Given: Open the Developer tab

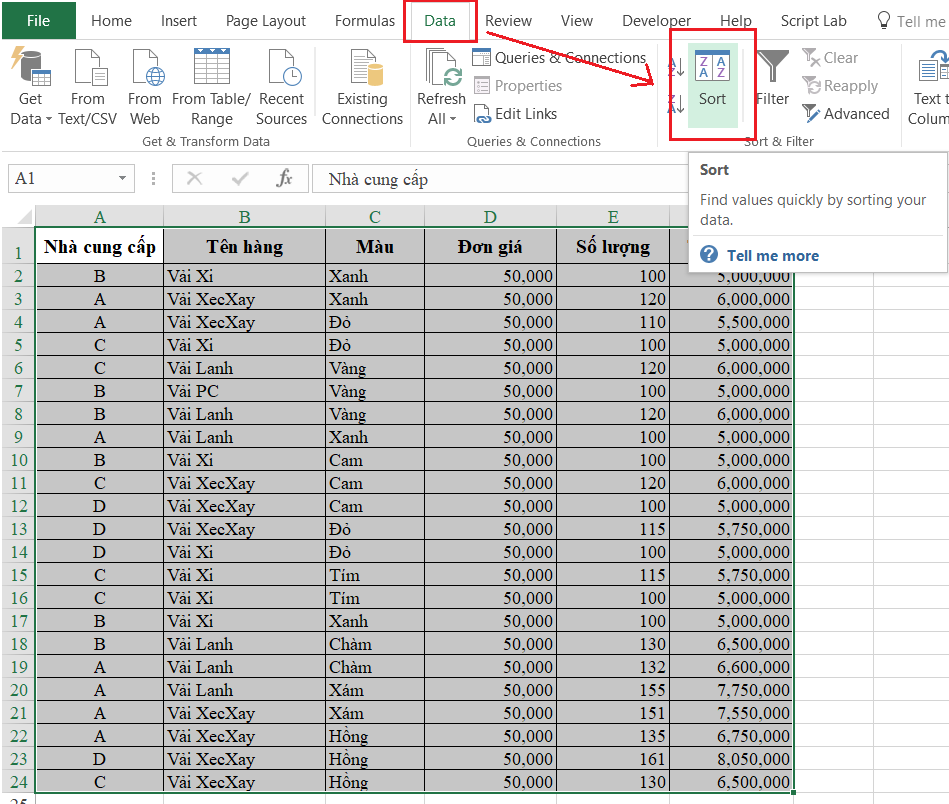Looking at the screenshot, I should [x=656, y=20].
